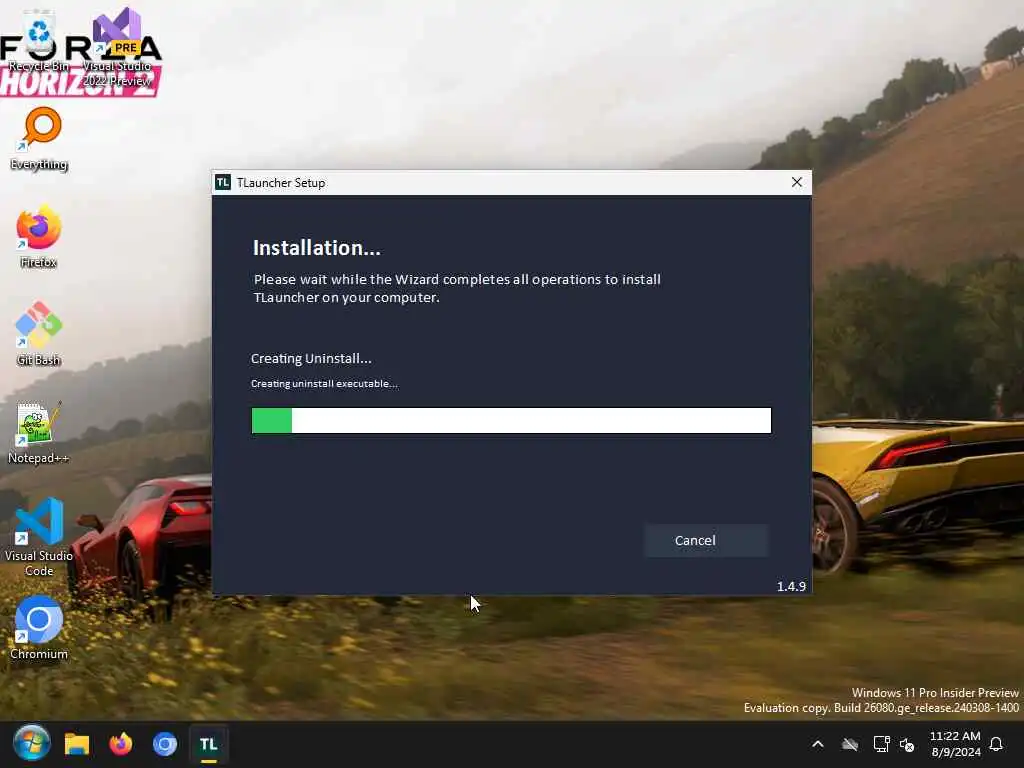The height and width of the screenshot is (768, 1024).
Task: Open the Start menu orb
Action: click(31, 743)
